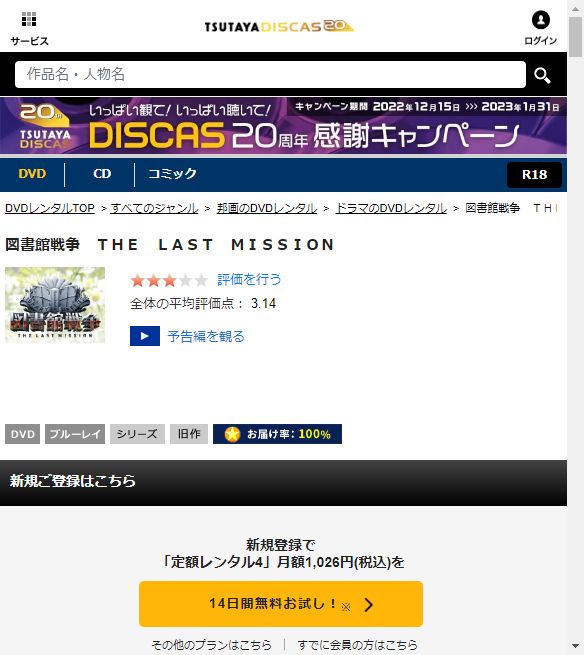Click the page vertical scrollbar
Screen dimensions: 584x655
point(576,328)
